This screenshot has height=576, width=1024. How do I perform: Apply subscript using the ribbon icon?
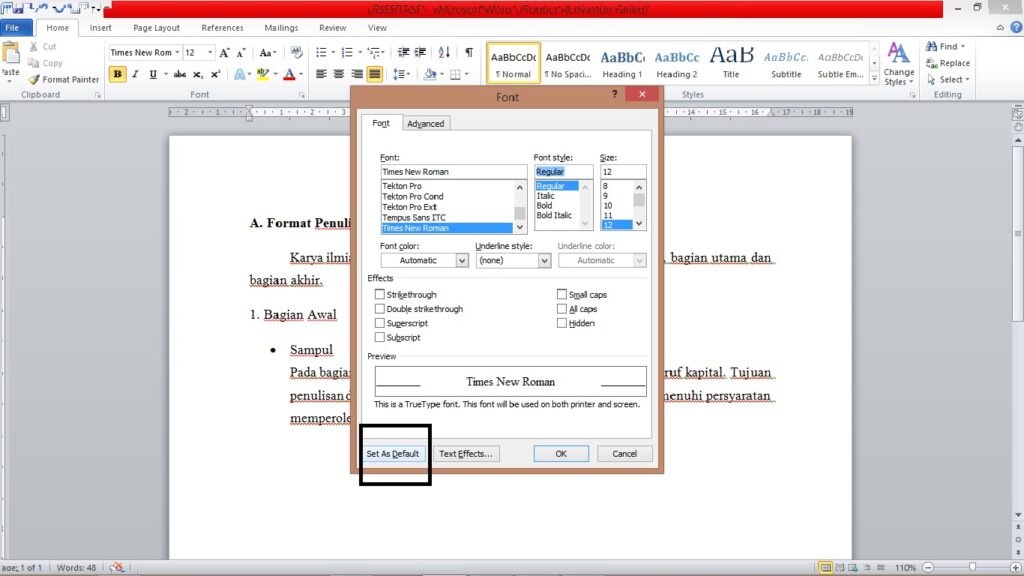click(198, 74)
